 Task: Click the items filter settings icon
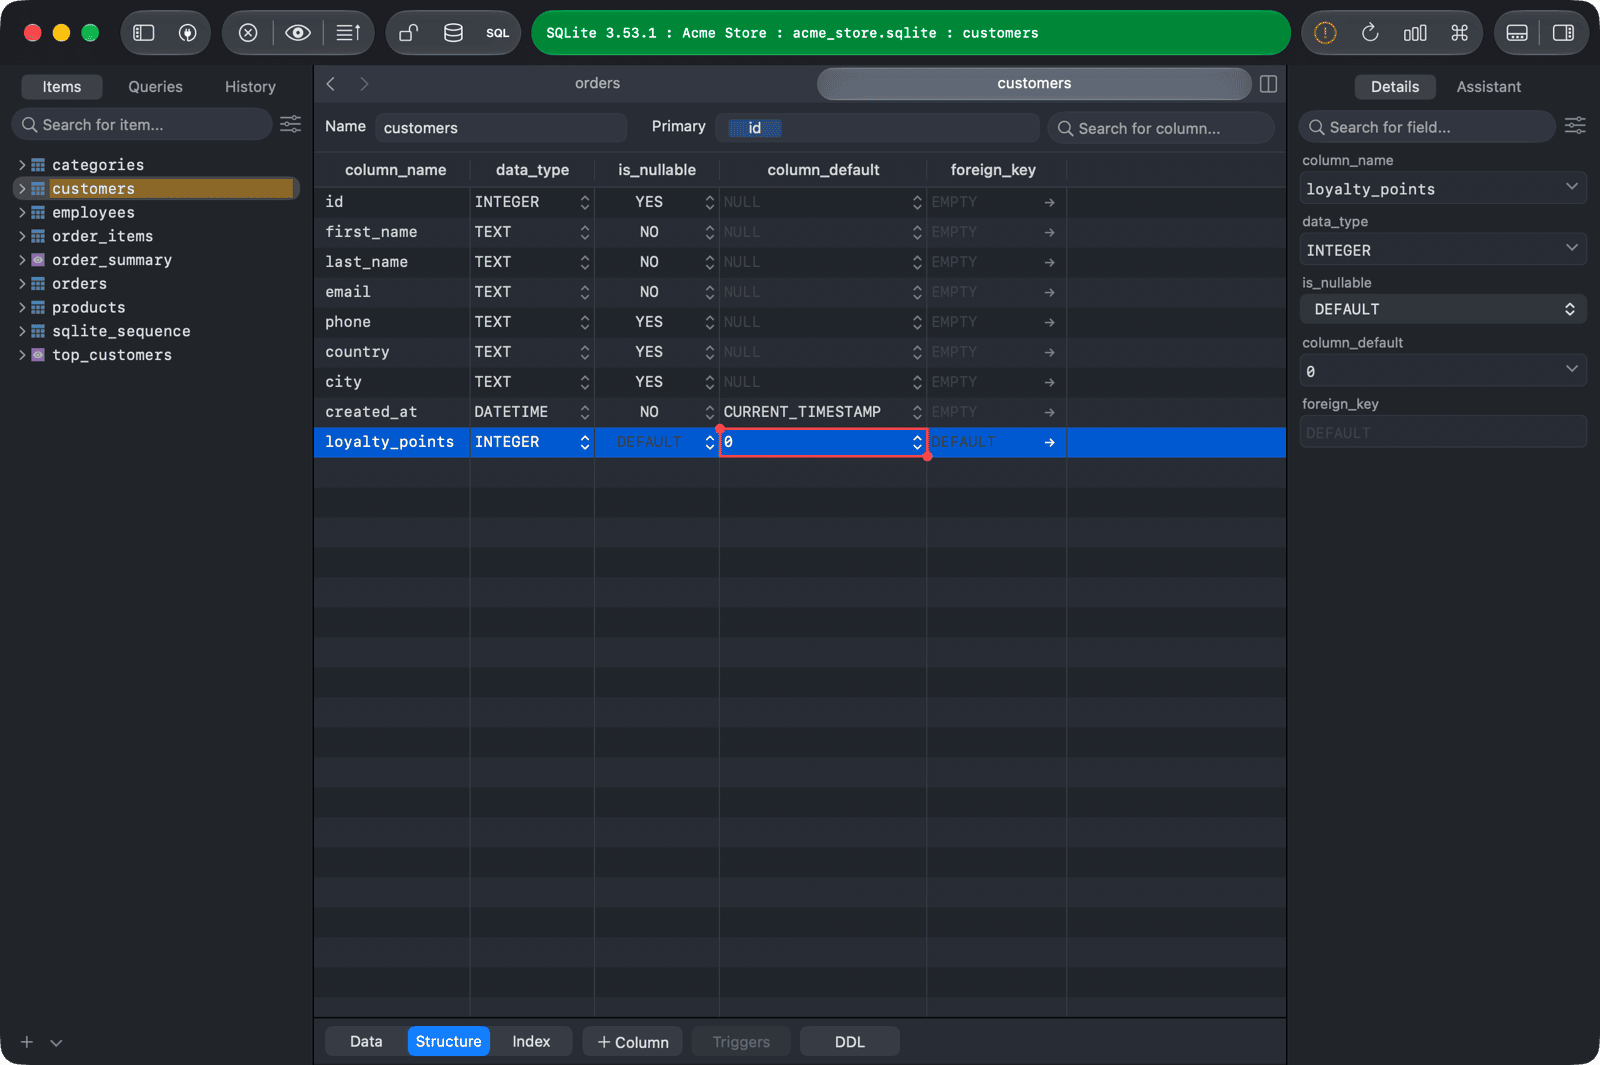coord(291,124)
